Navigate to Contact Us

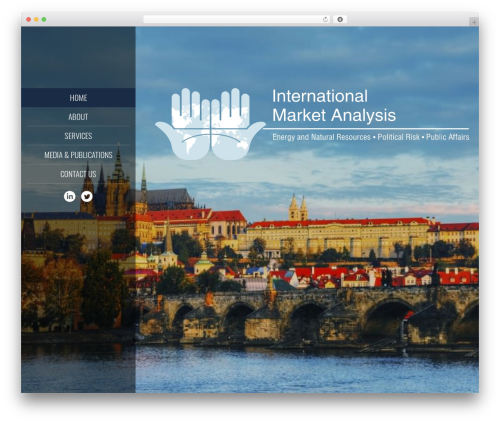click(78, 174)
